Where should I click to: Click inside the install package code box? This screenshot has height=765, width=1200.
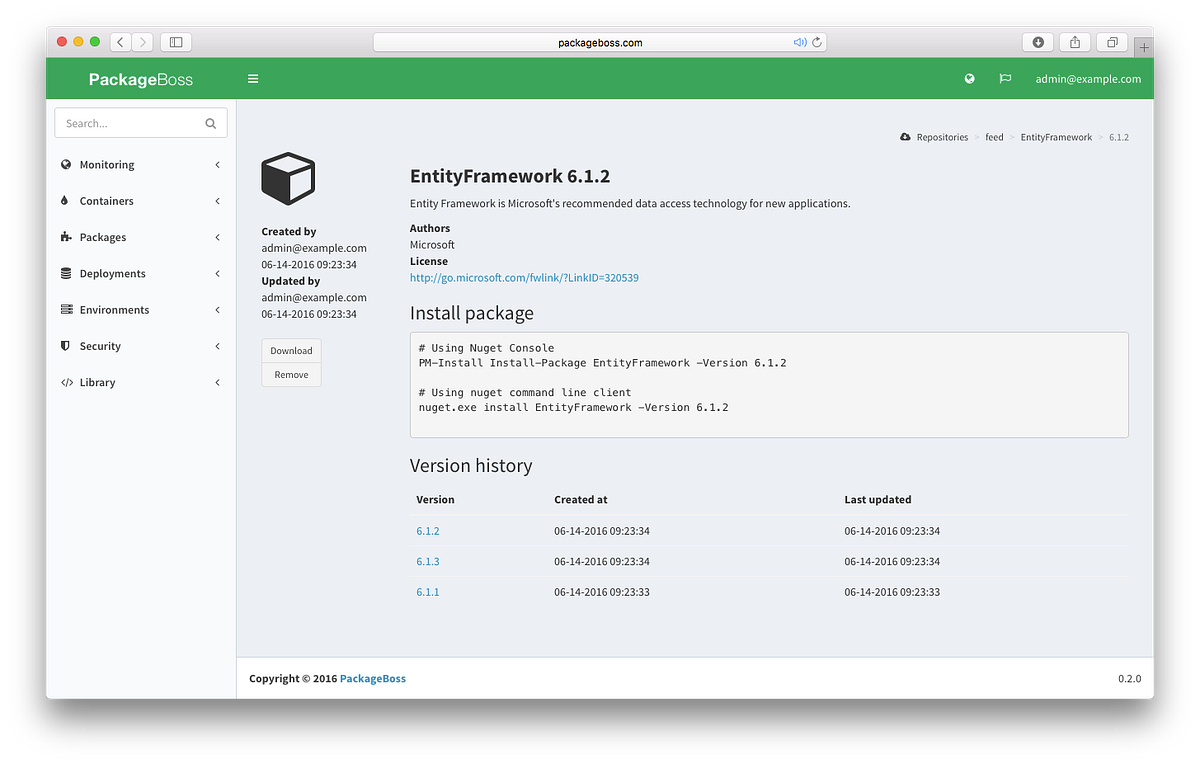tap(769, 385)
